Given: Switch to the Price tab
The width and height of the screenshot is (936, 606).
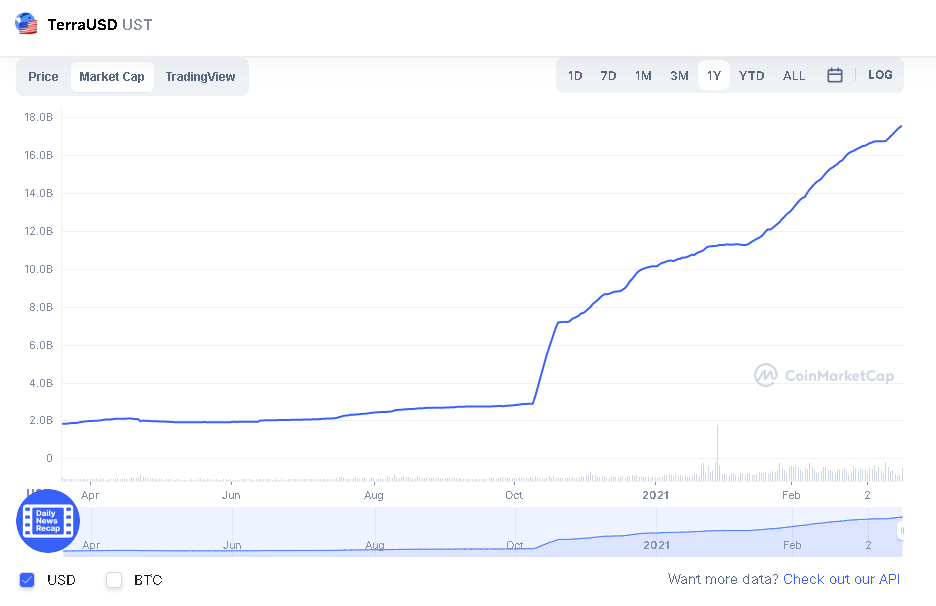Looking at the screenshot, I should tap(43, 76).
